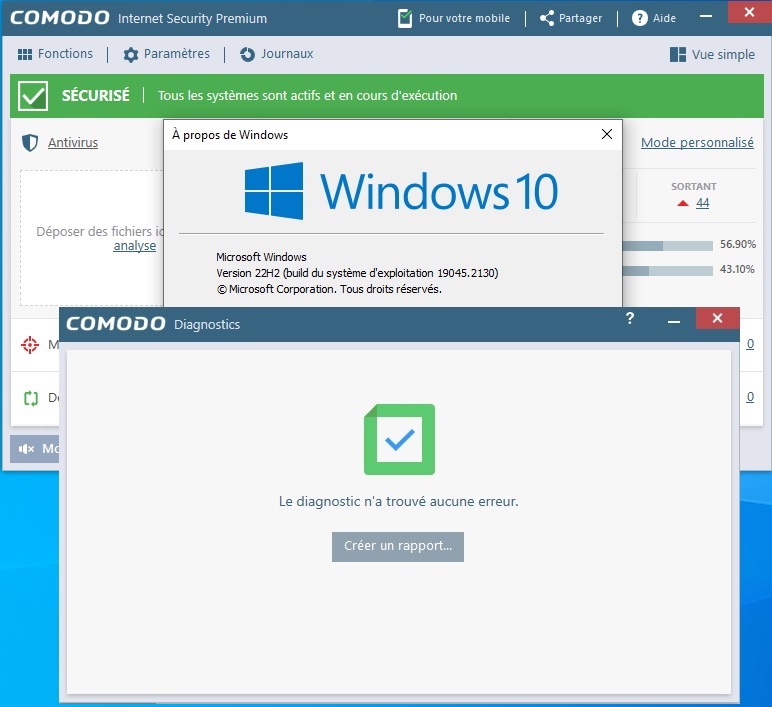The width and height of the screenshot is (772, 707).
Task: Click the share icon in the title bar
Action: pyautogui.click(x=547, y=18)
